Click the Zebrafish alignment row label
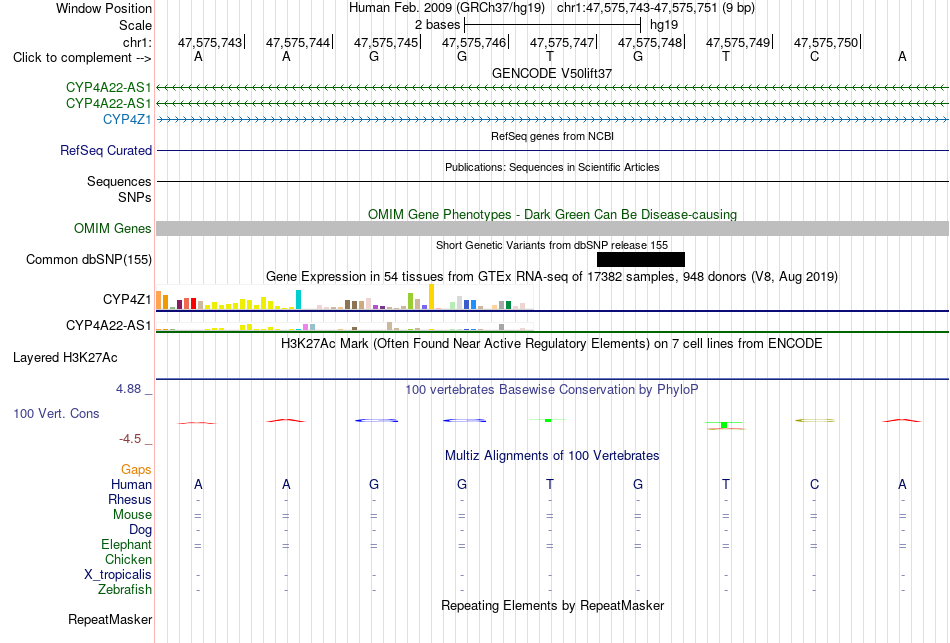The image size is (950, 643). (125, 589)
